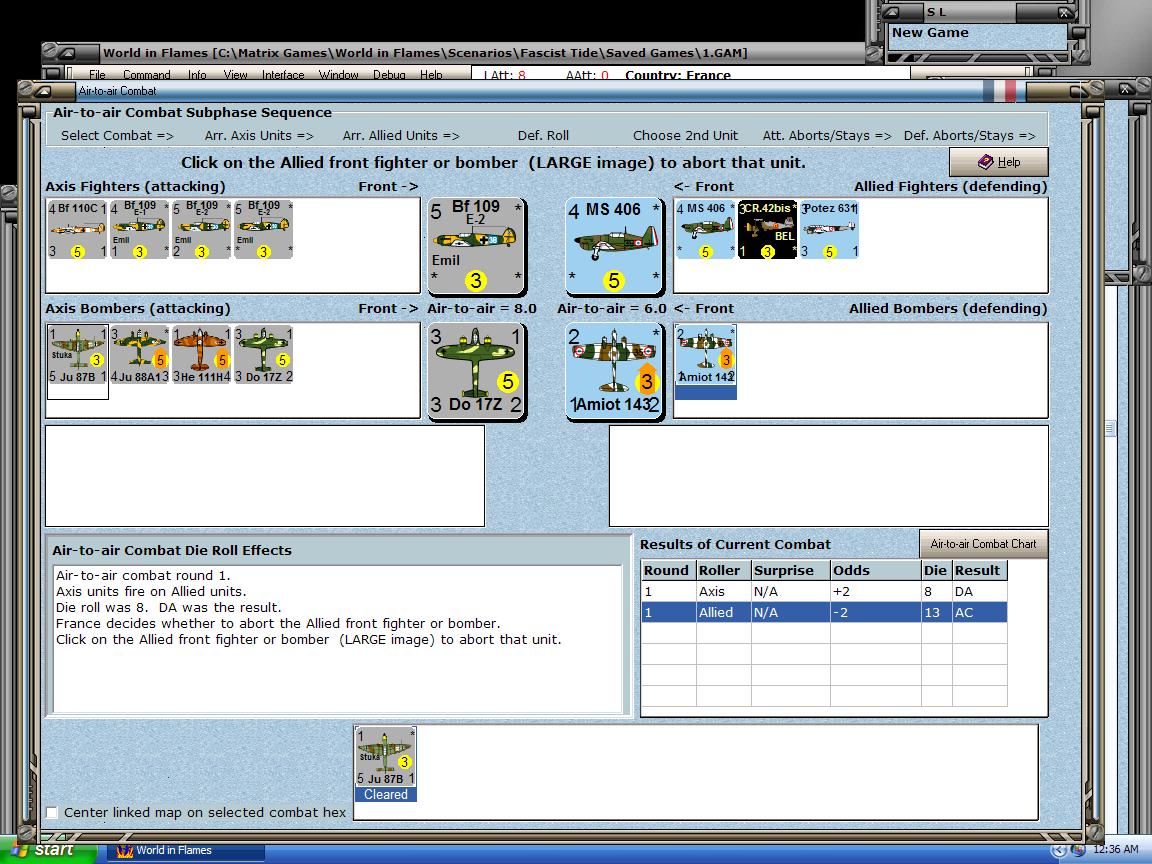Abort the large MS 406 Allied front fighter
Viewport: 1152px width, 864px height.
(x=614, y=245)
